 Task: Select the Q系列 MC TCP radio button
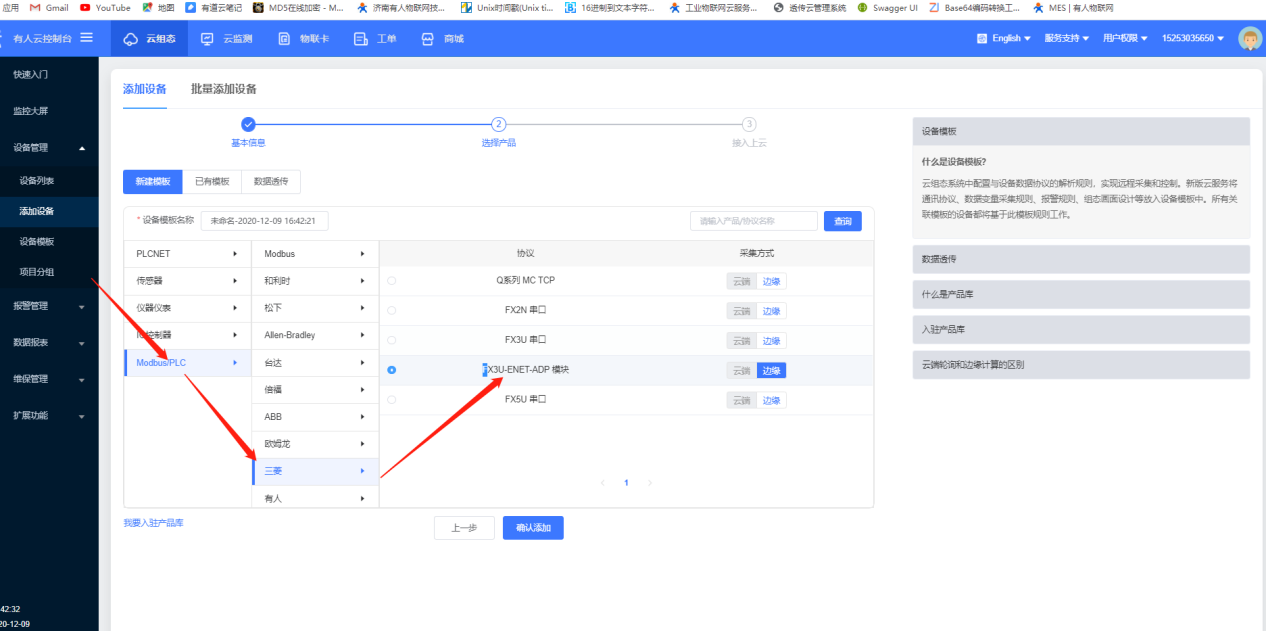391,281
